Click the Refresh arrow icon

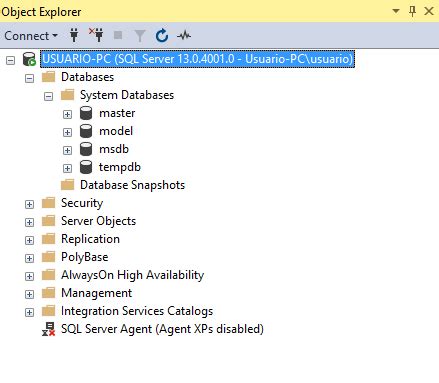[x=162, y=35]
